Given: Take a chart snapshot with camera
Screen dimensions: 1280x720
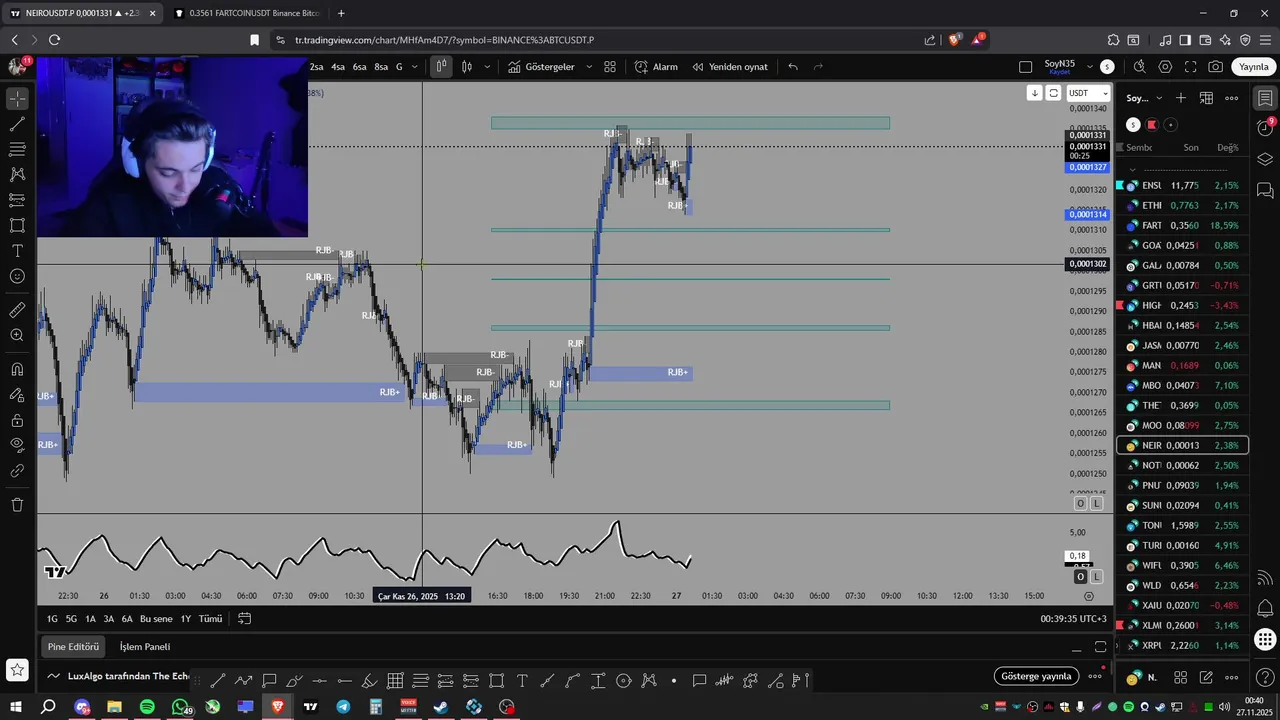Looking at the screenshot, I should 1215,67.
